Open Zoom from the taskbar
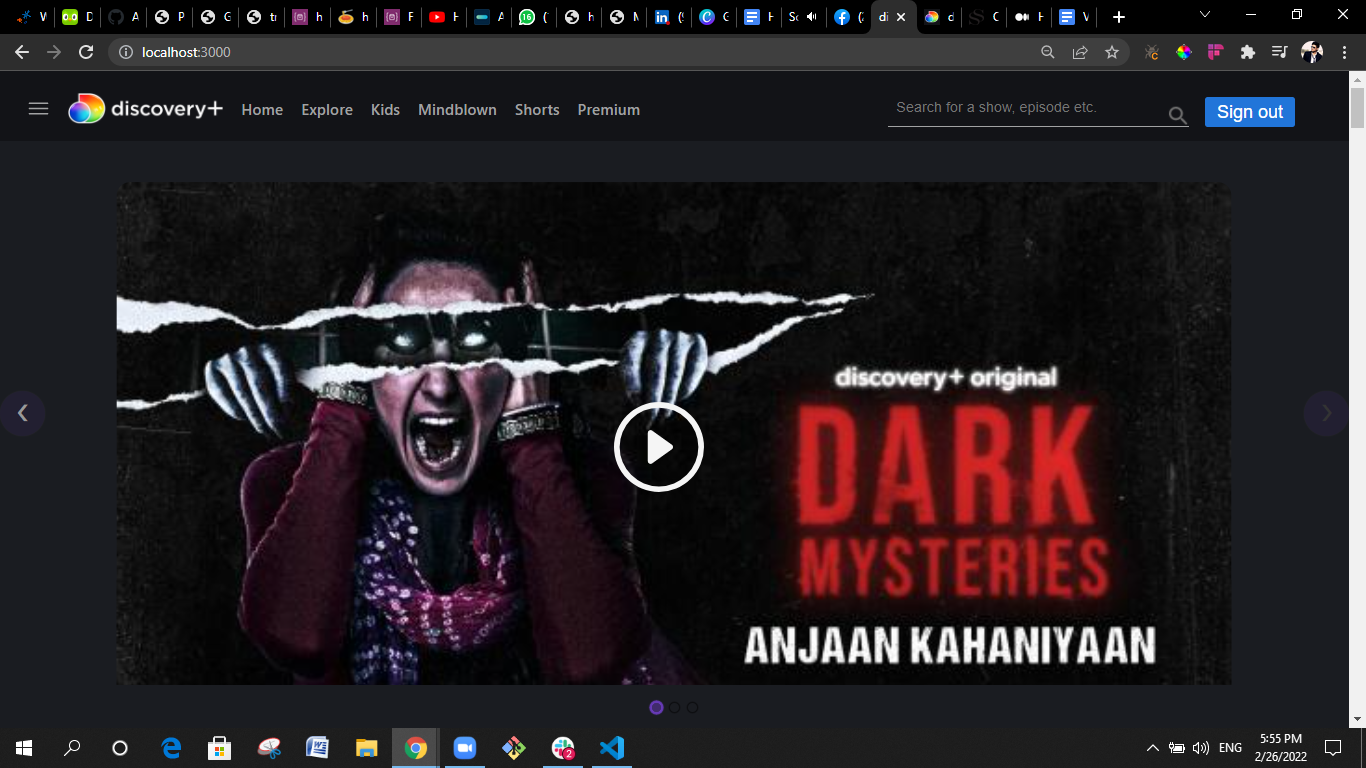The width and height of the screenshot is (1366, 768). click(464, 747)
